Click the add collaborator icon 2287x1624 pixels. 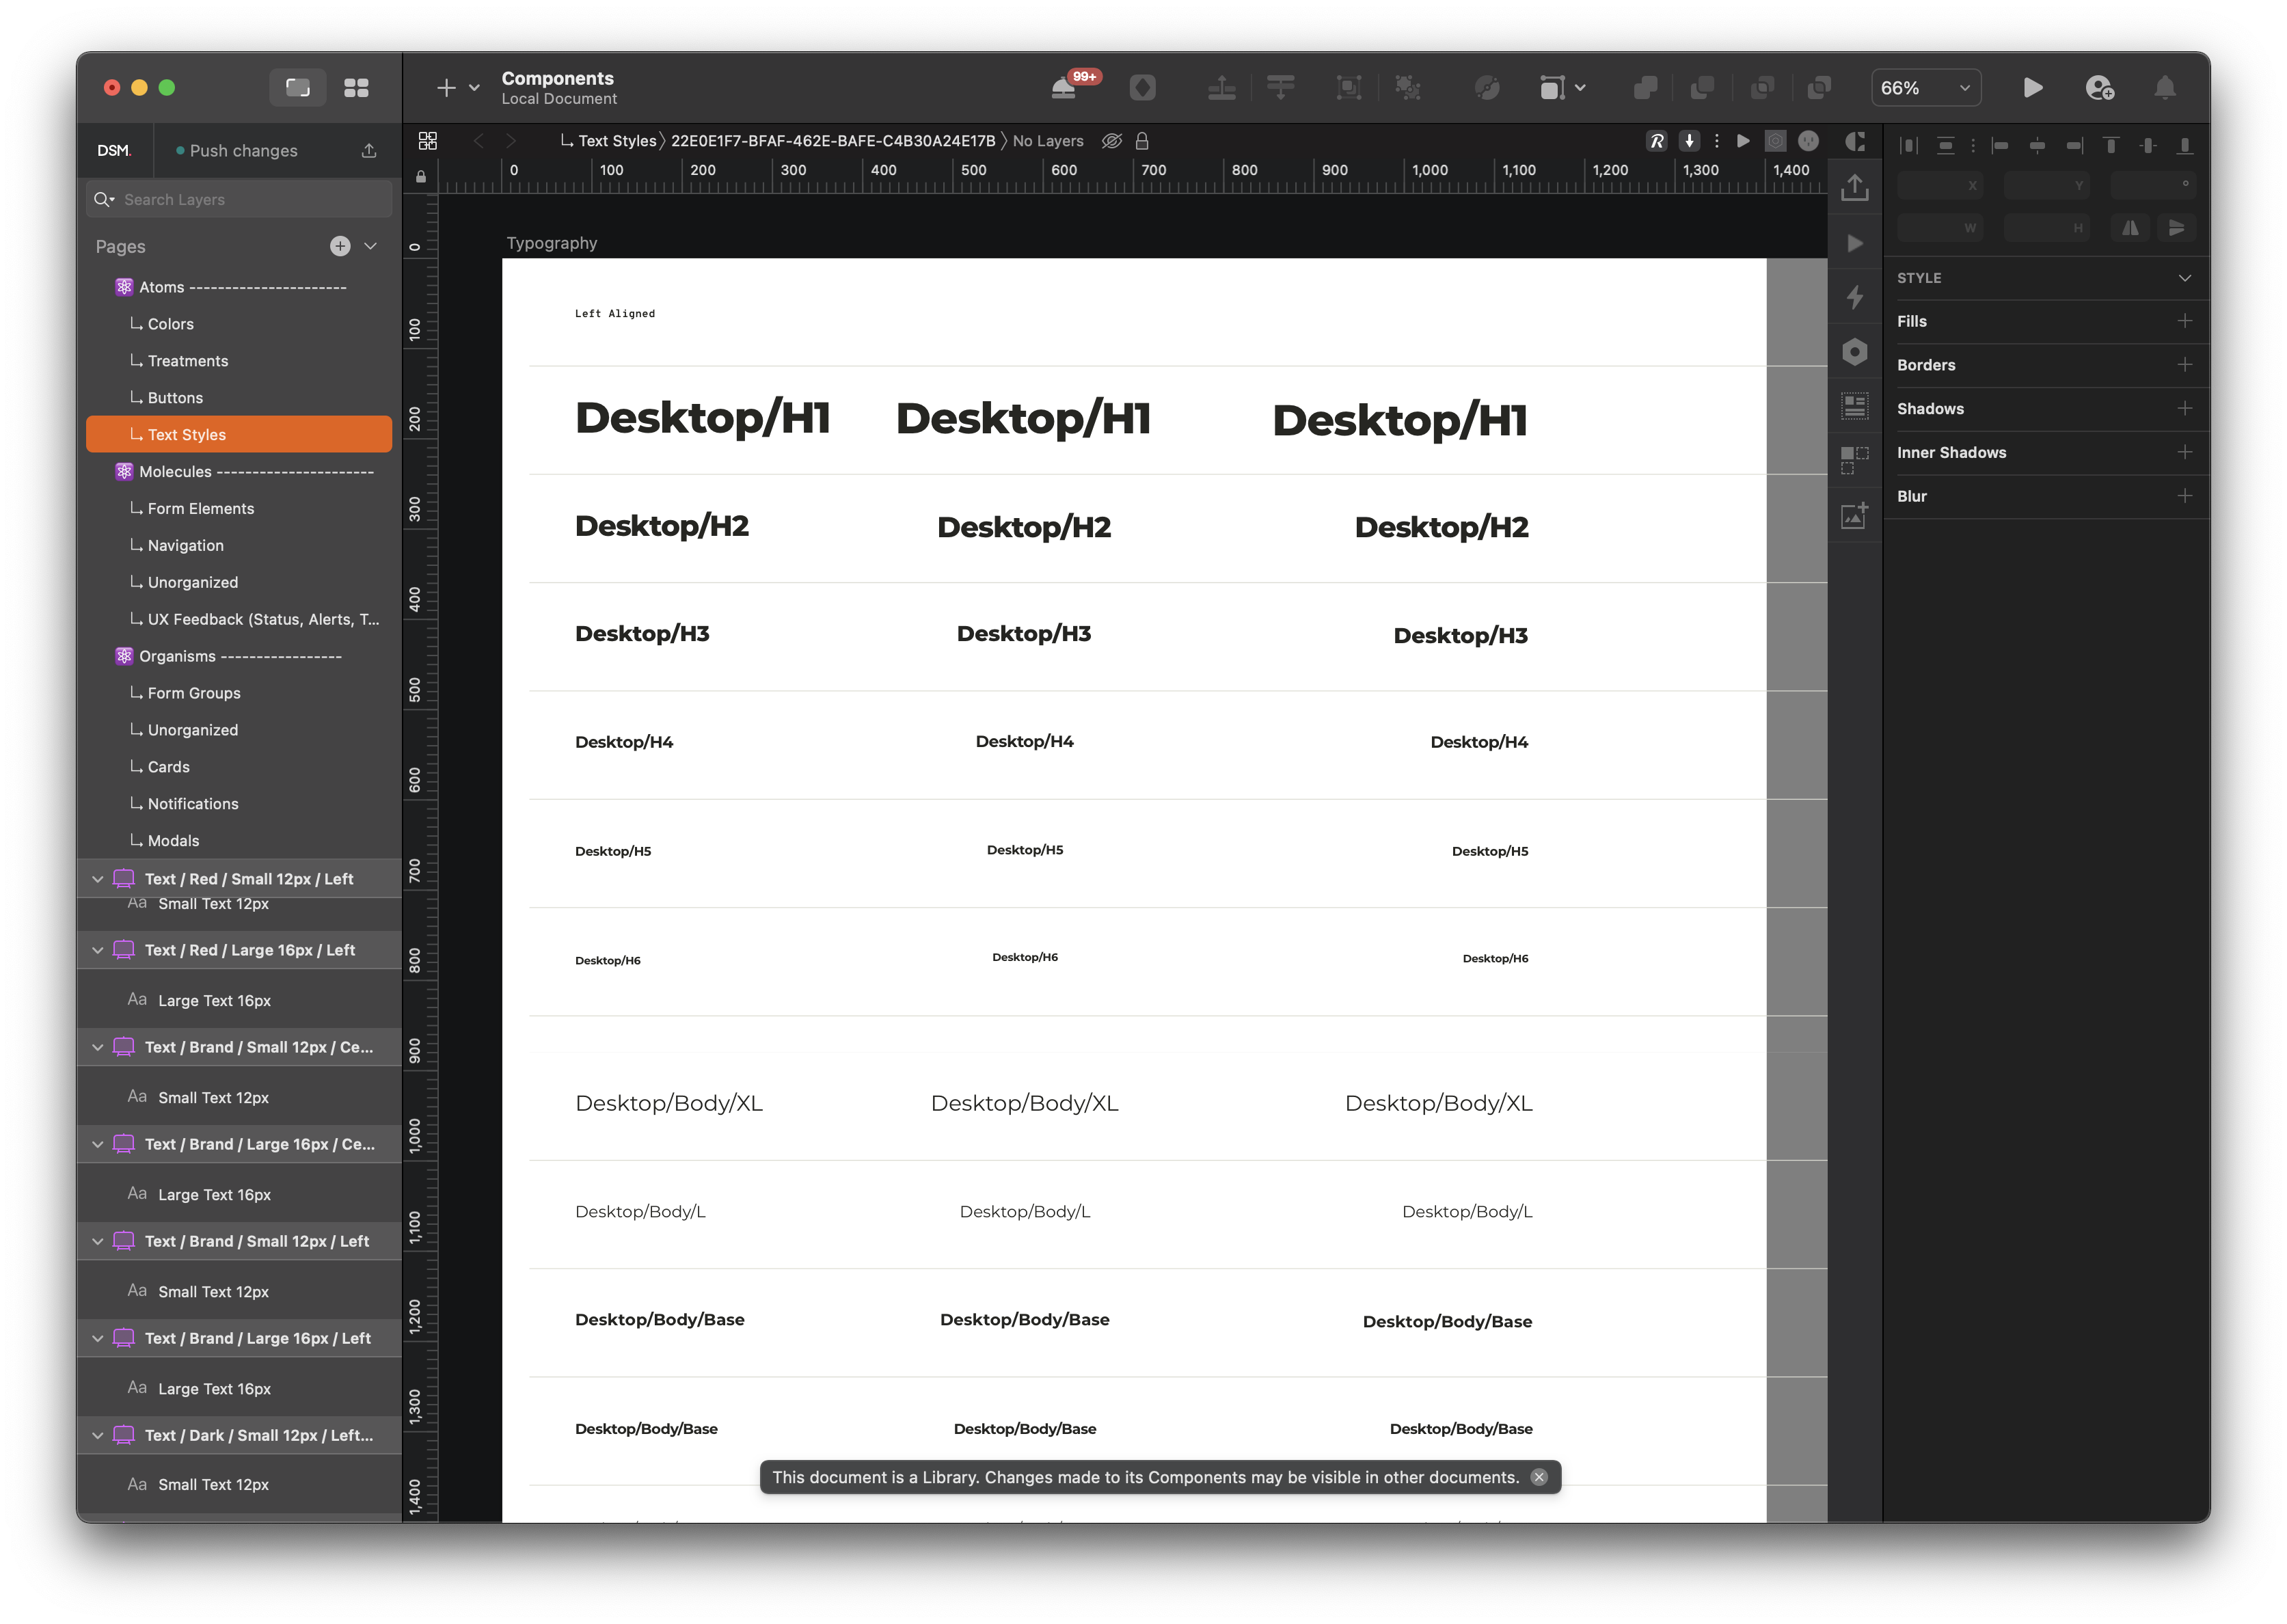[x=2099, y=88]
